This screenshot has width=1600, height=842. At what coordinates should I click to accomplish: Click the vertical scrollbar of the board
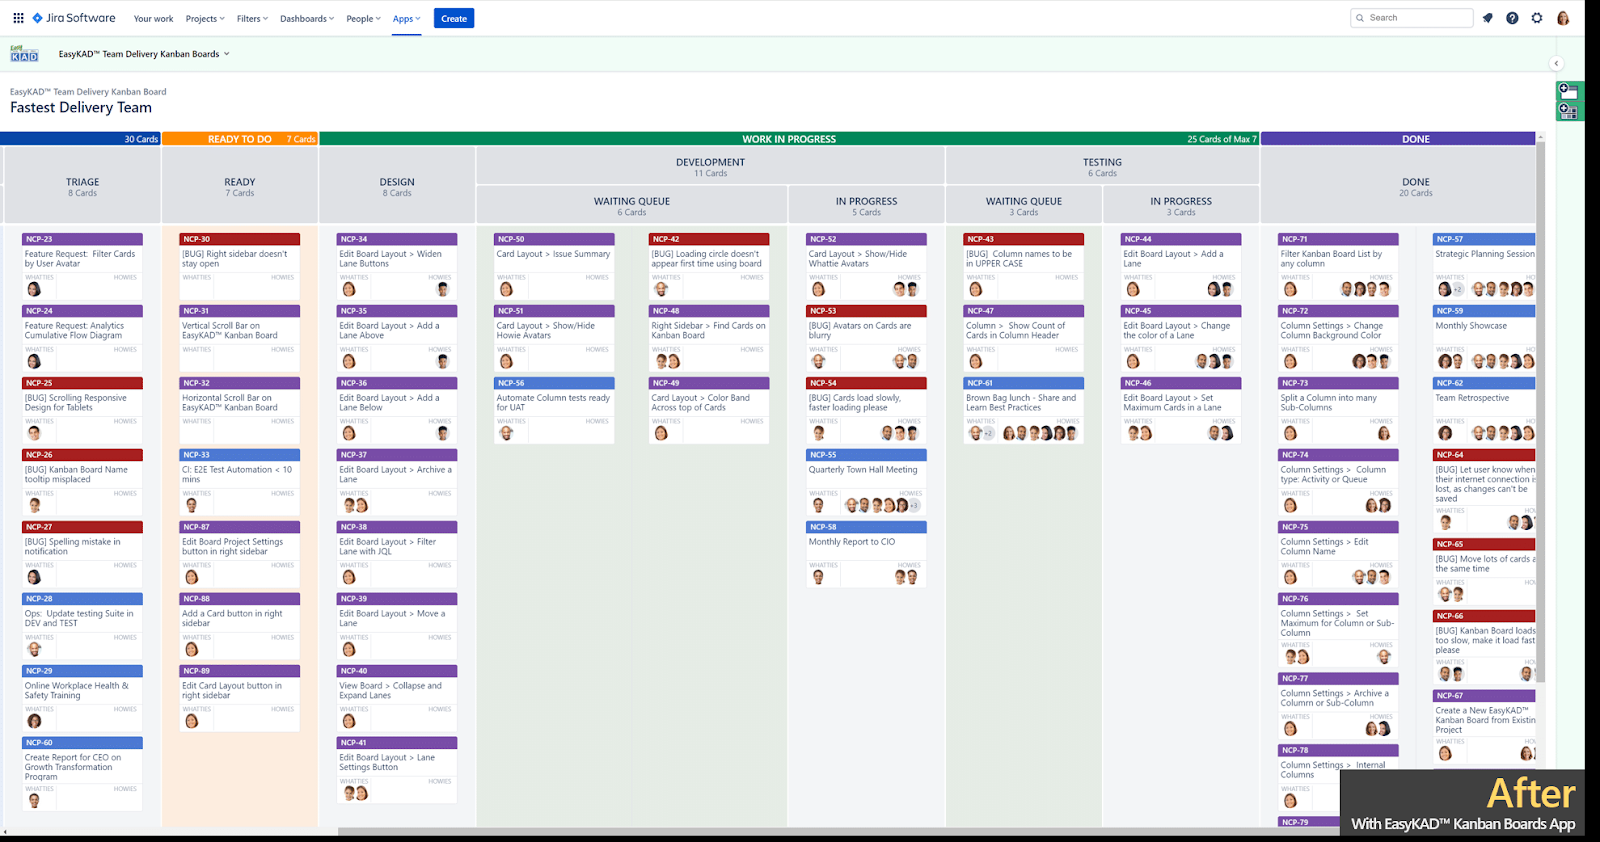point(1540,410)
